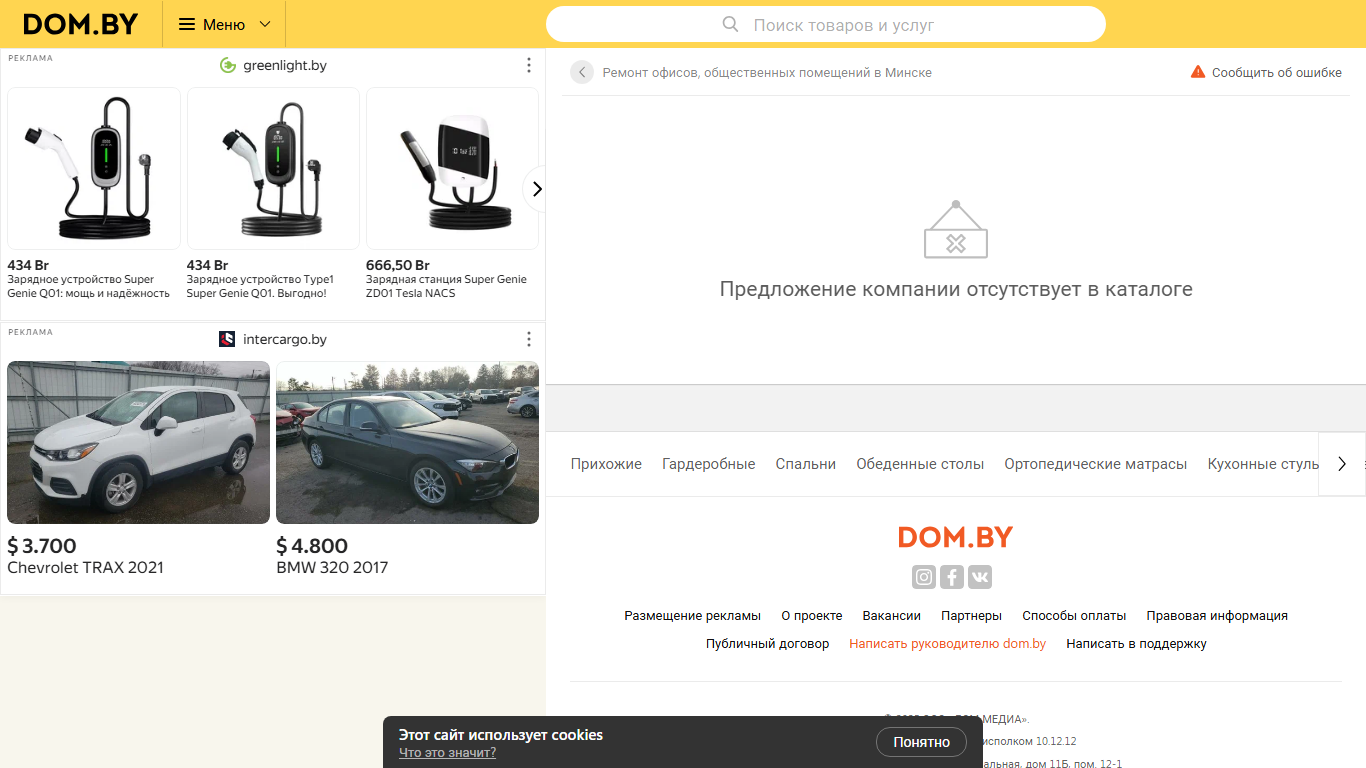
Task: Open the Instagram icon in footer
Action: tap(924, 577)
